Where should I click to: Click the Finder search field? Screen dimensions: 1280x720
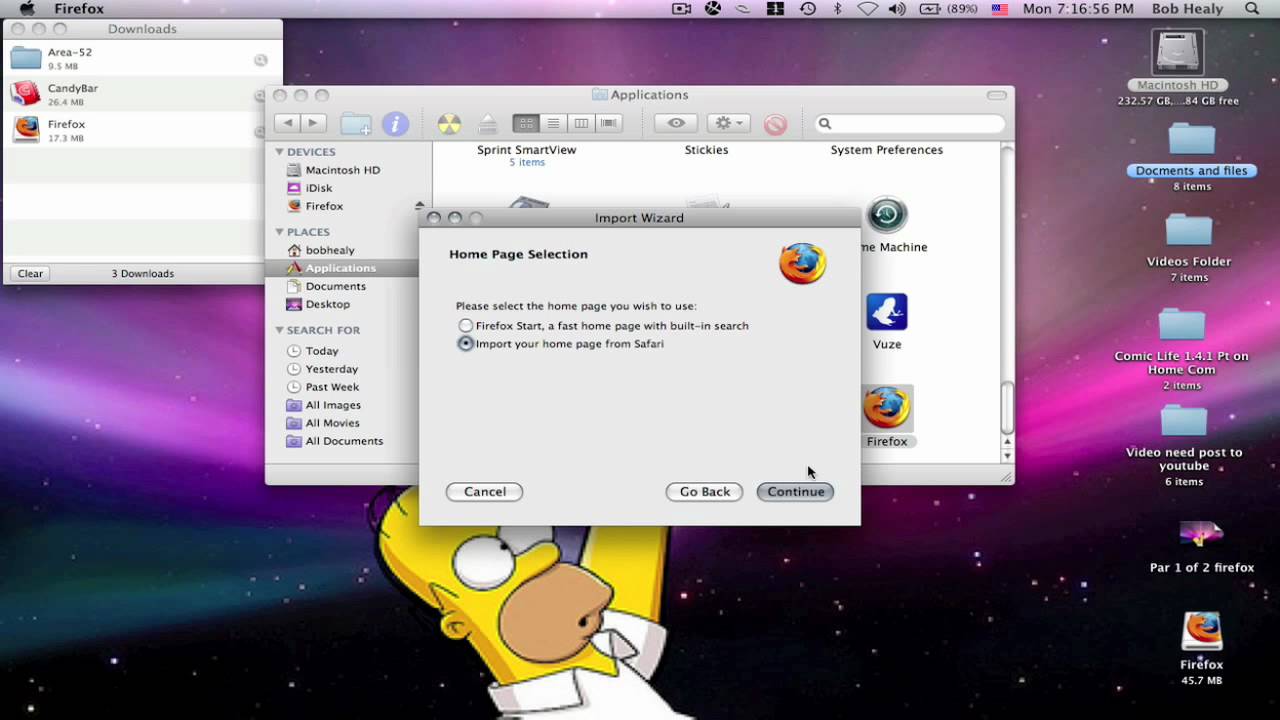coord(910,124)
